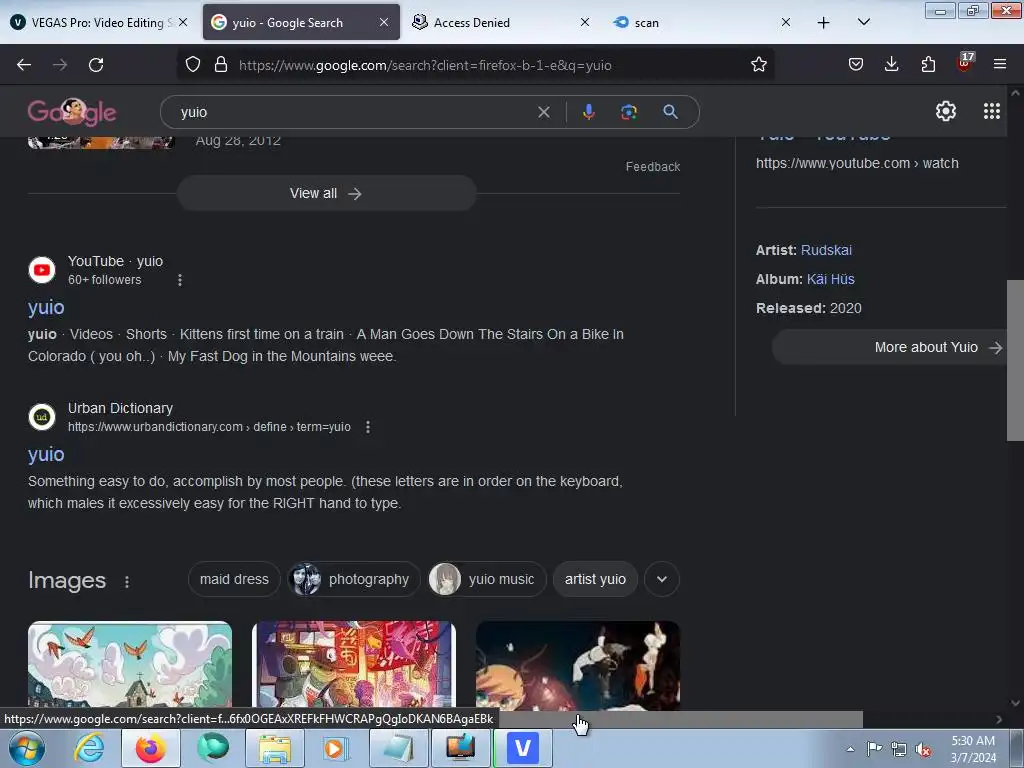Open Google apps grid
The image size is (1024, 768).
pos(991,112)
